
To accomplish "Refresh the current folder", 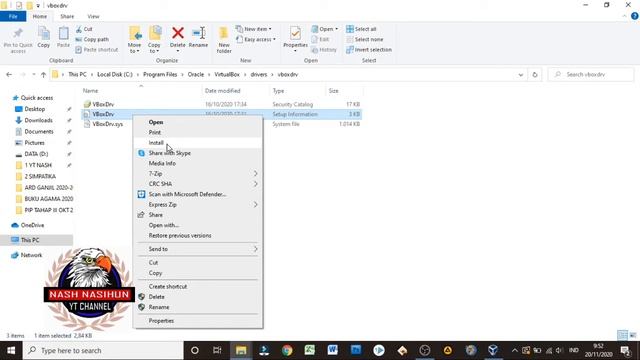I will coord(535,75).
